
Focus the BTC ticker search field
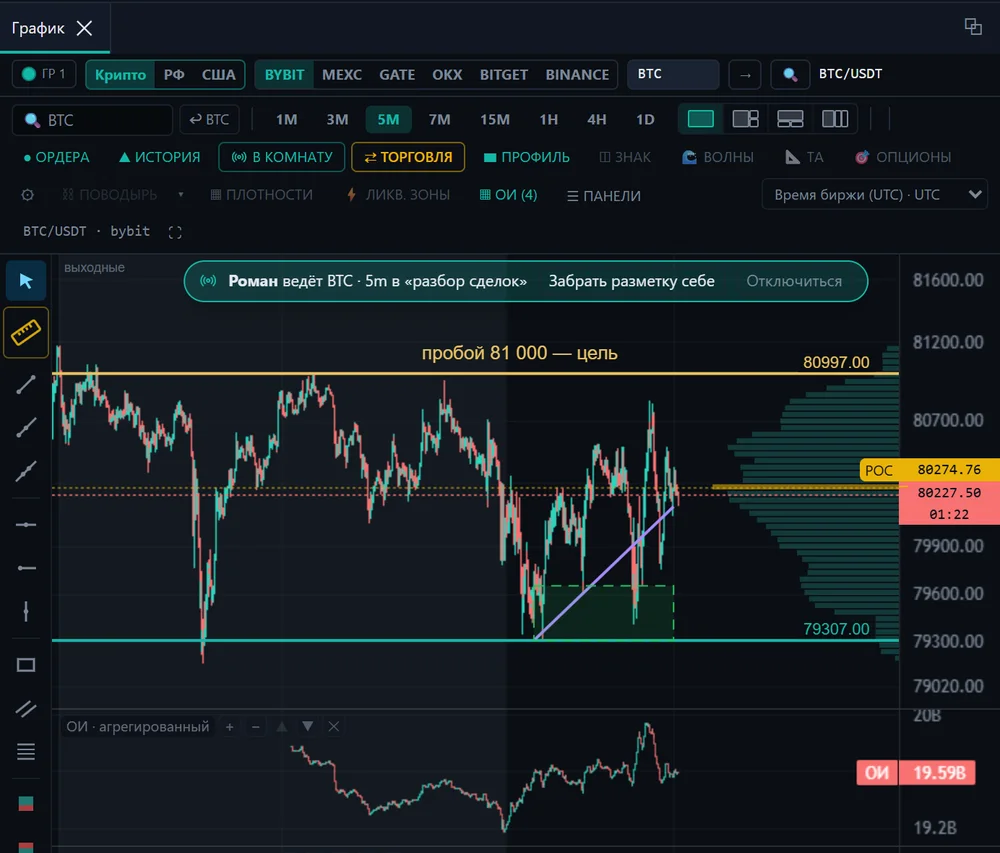click(92, 120)
